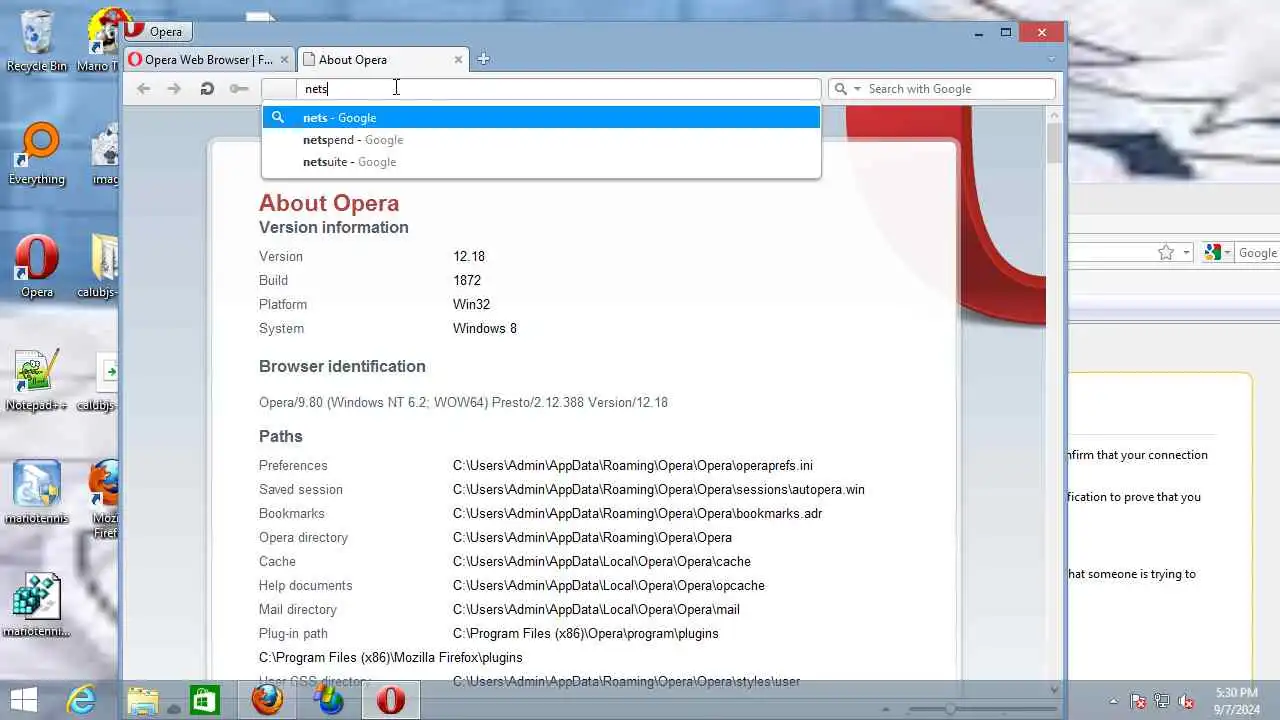Click the About Opera heading
Image resolution: width=1280 pixels, height=720 pixels.
pyautogui.click(x=329, y=203)
